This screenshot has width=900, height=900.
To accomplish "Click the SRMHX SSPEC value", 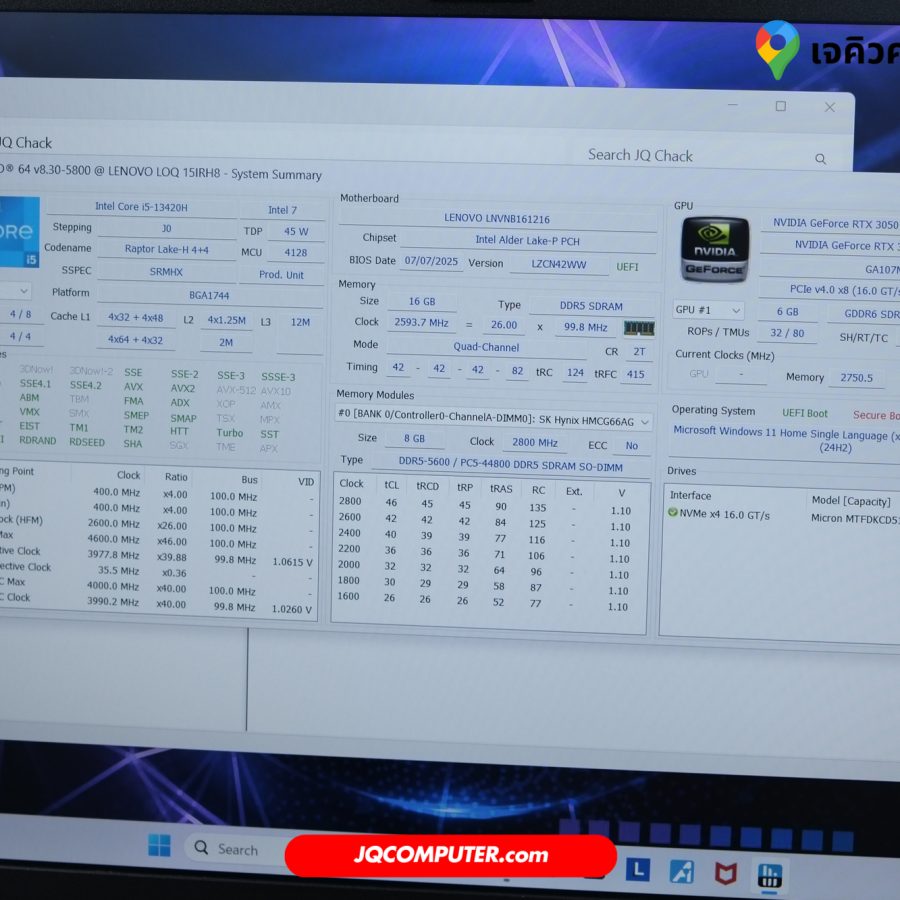I will (x=166, y=272).
